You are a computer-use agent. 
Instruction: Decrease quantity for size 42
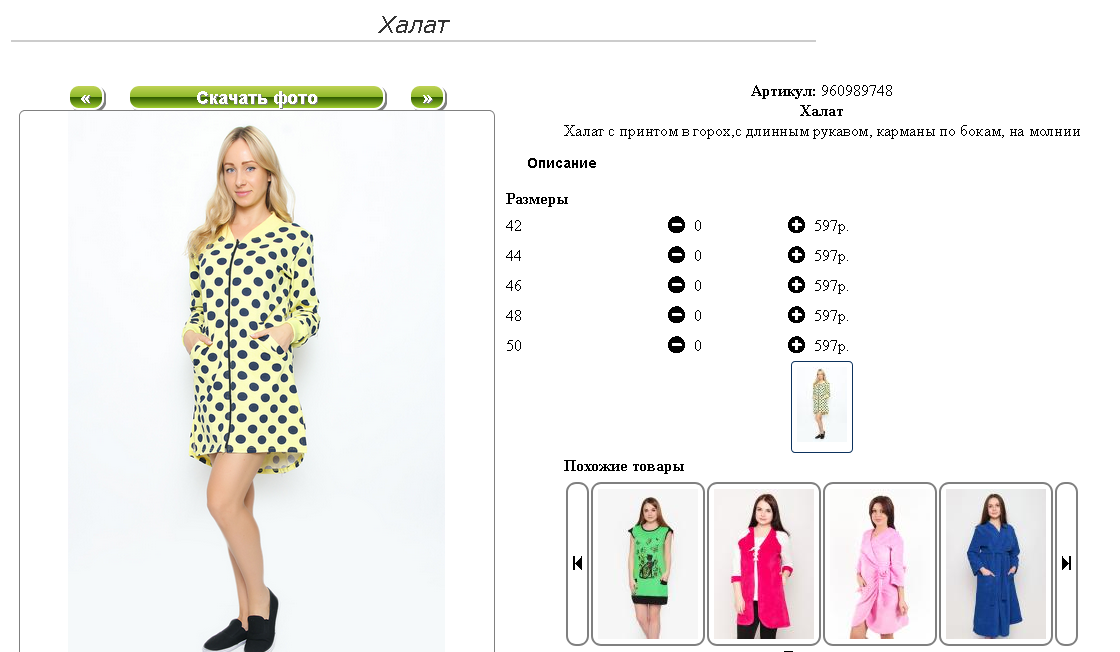coord(676,225)
